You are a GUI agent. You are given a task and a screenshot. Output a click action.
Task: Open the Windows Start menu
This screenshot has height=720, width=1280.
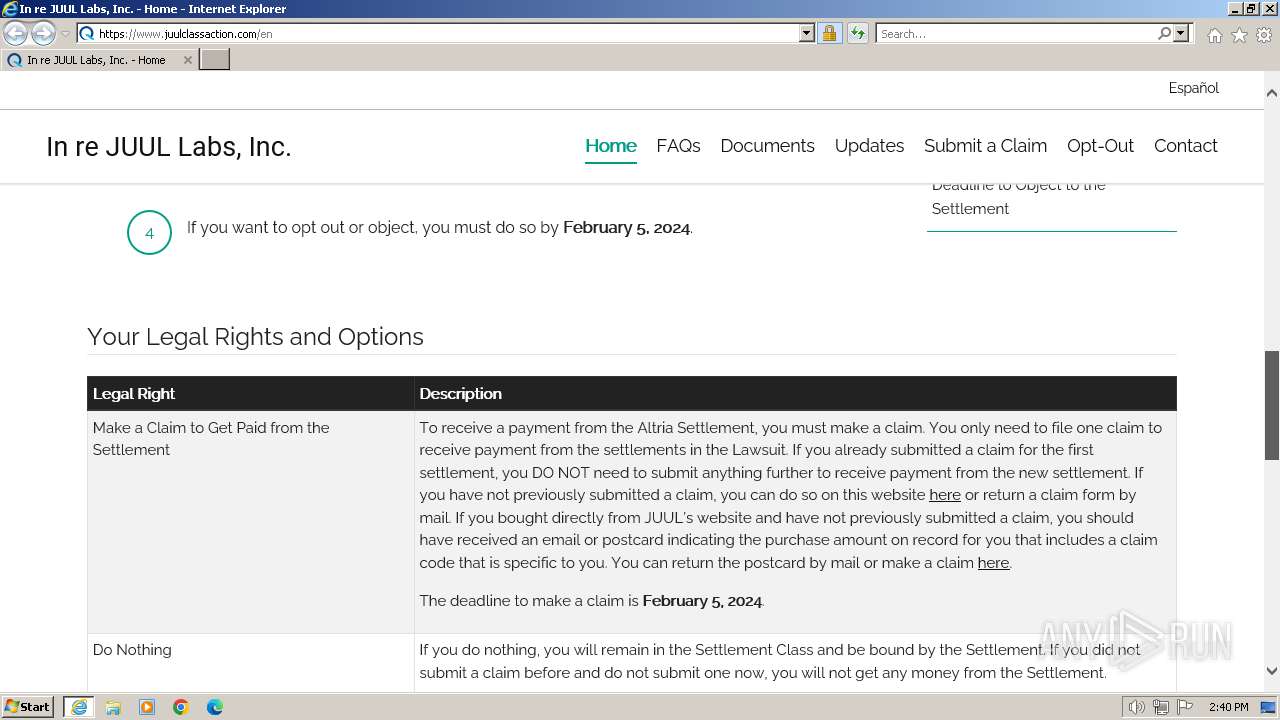[x=28, y=707]
